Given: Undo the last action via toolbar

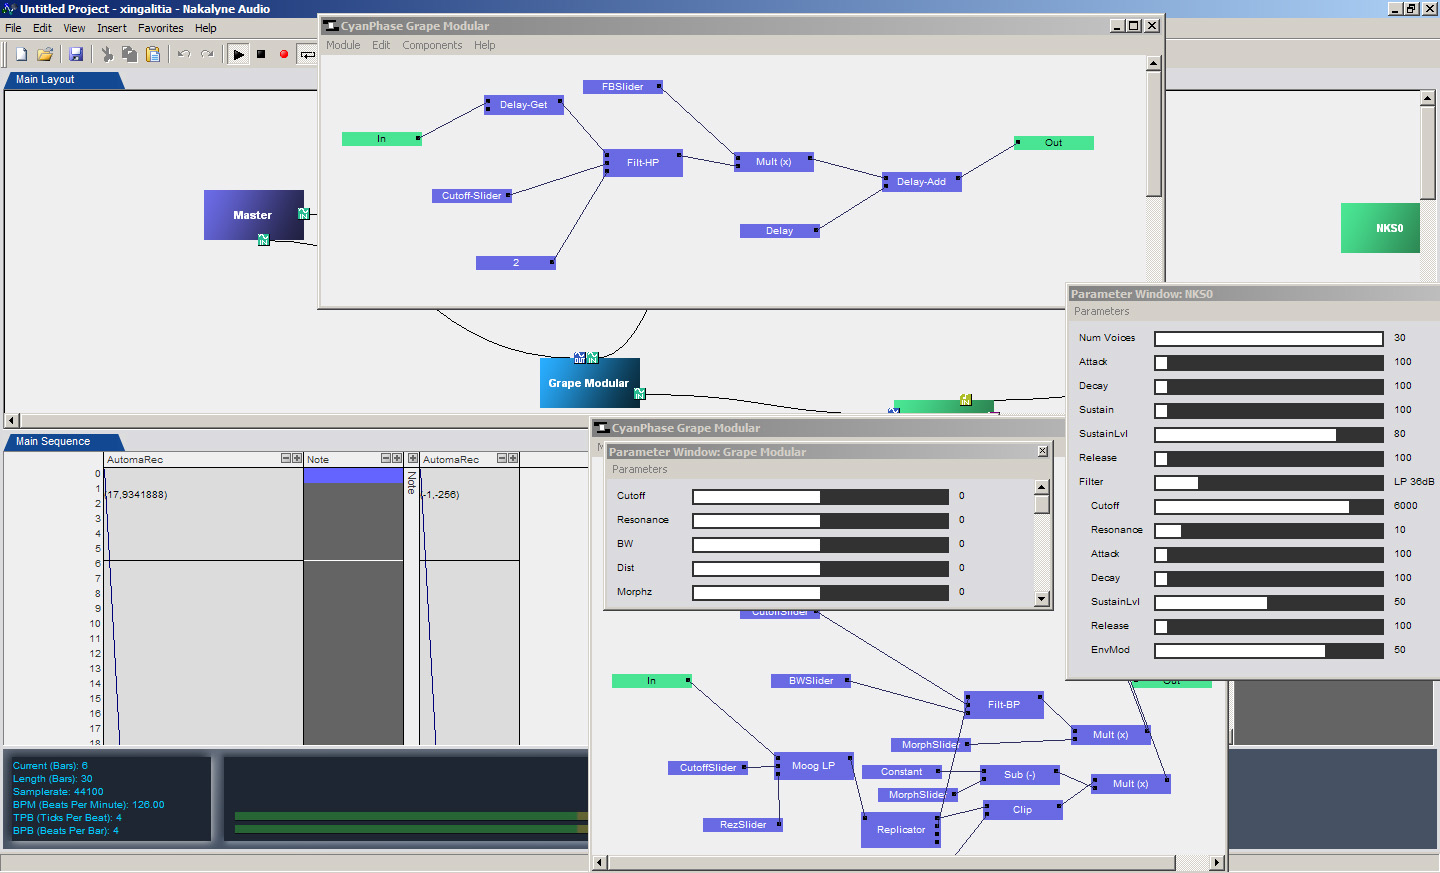Looking at the screenshot, I should tap(184, 54).
